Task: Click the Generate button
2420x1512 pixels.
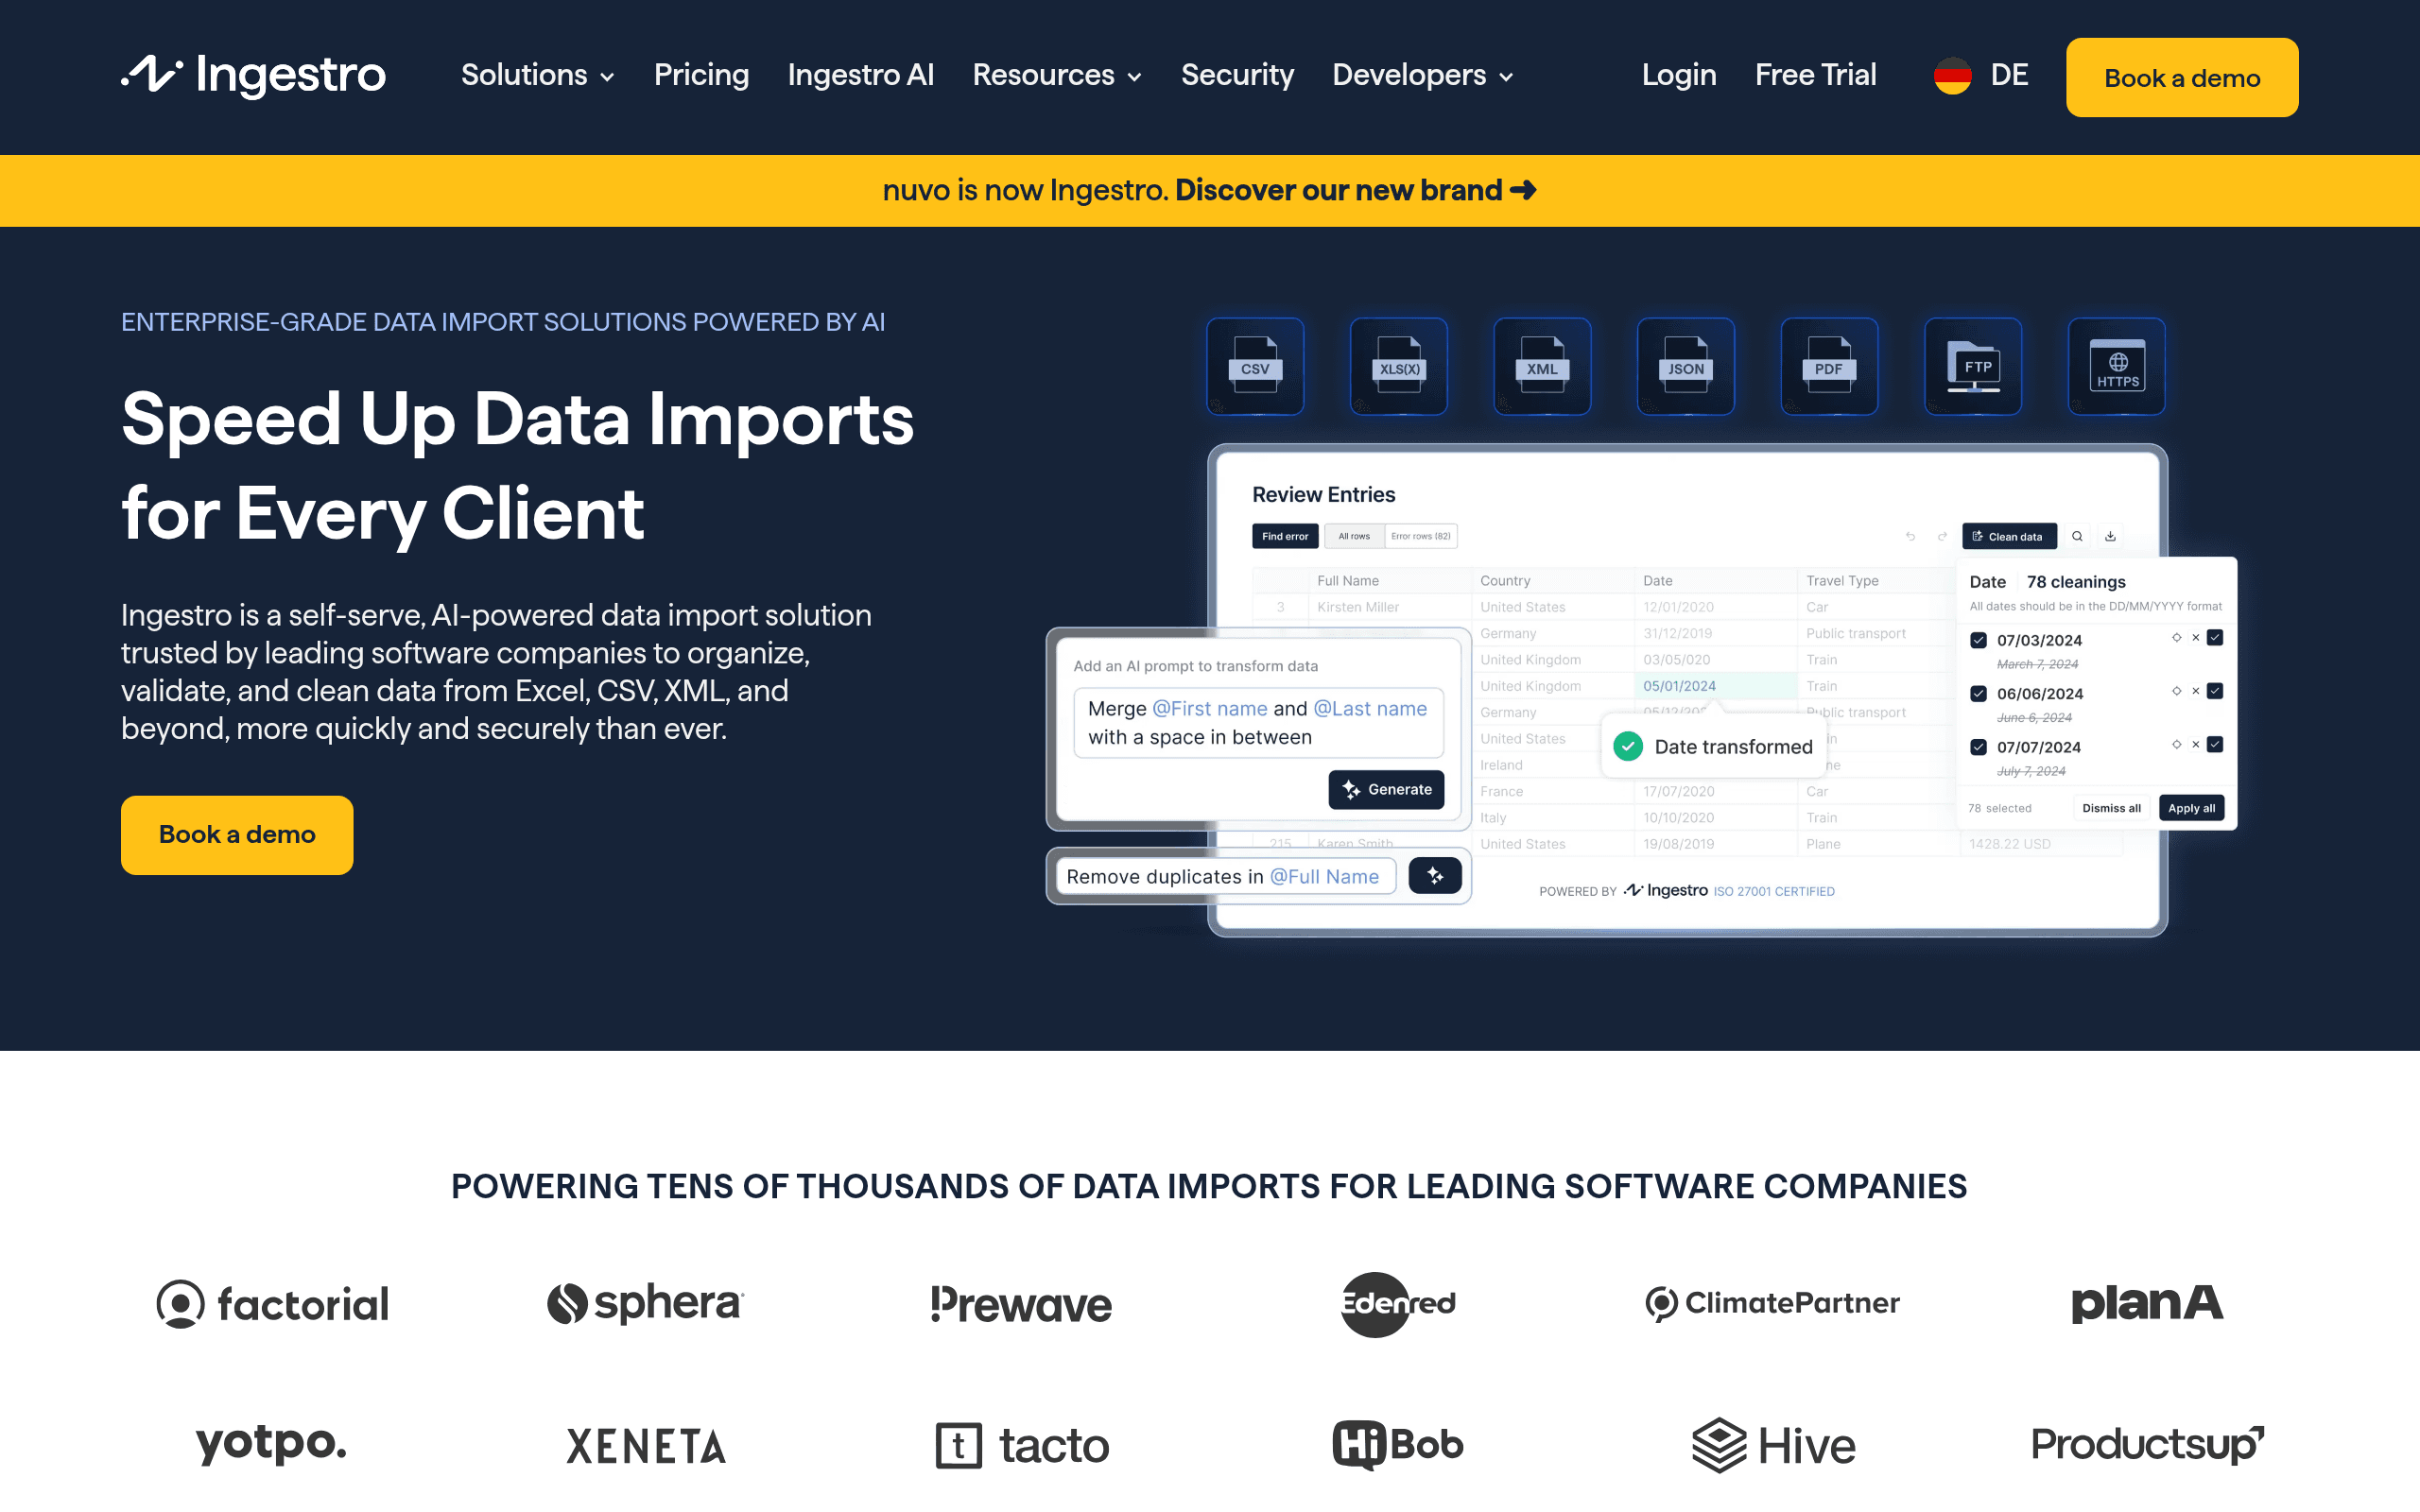Action: [x=1386, y=789]
